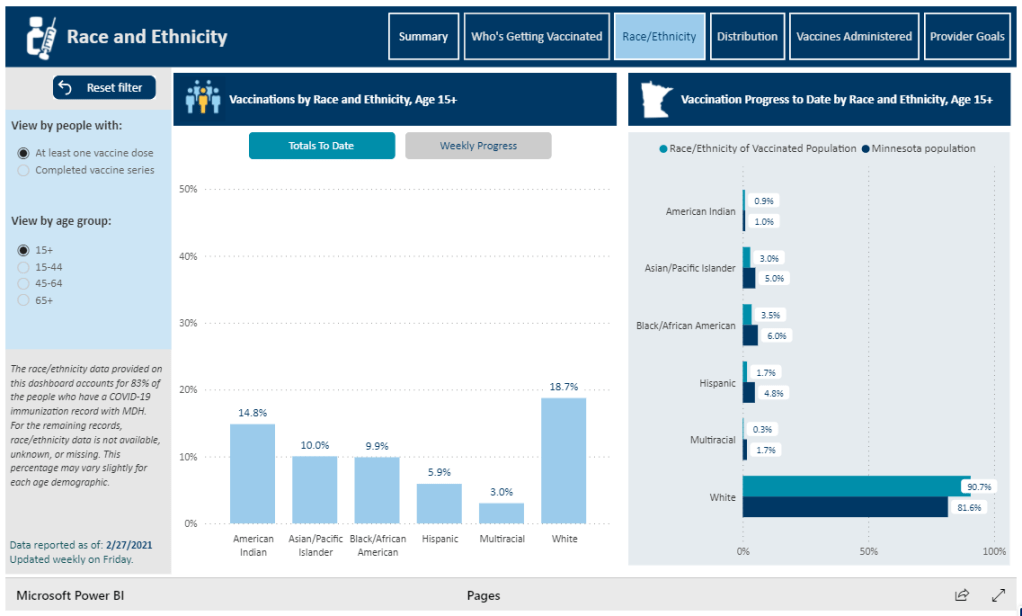Enter full screen with expand arrow icon
Viewport: 1022px width, 616px height.
(997, 595)
